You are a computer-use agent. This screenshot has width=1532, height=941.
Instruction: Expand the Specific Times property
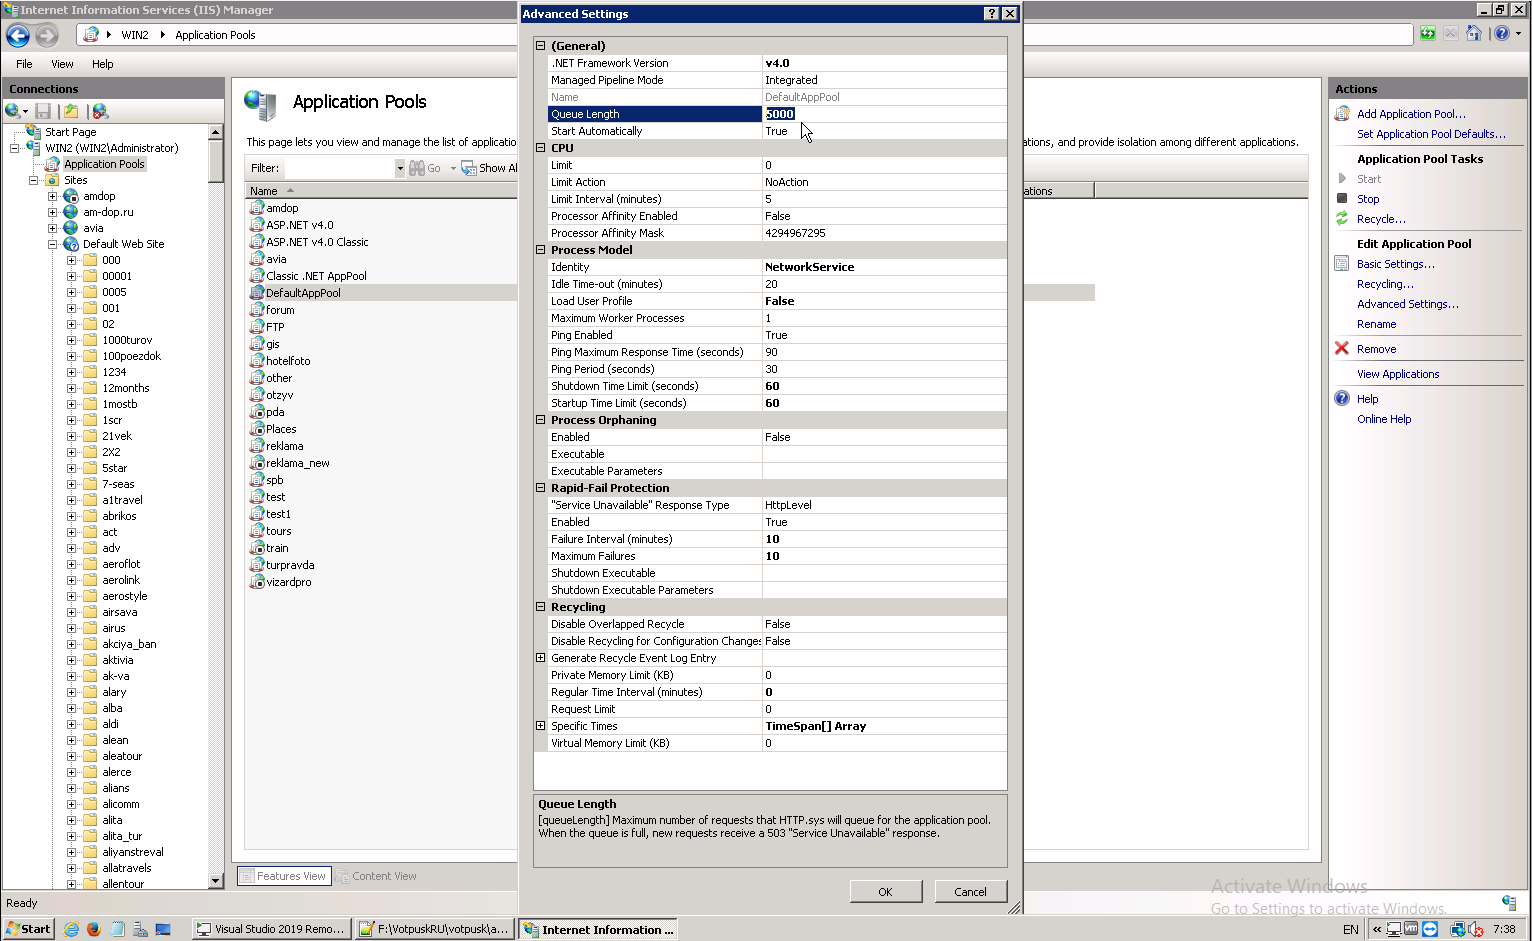[541, 726]
